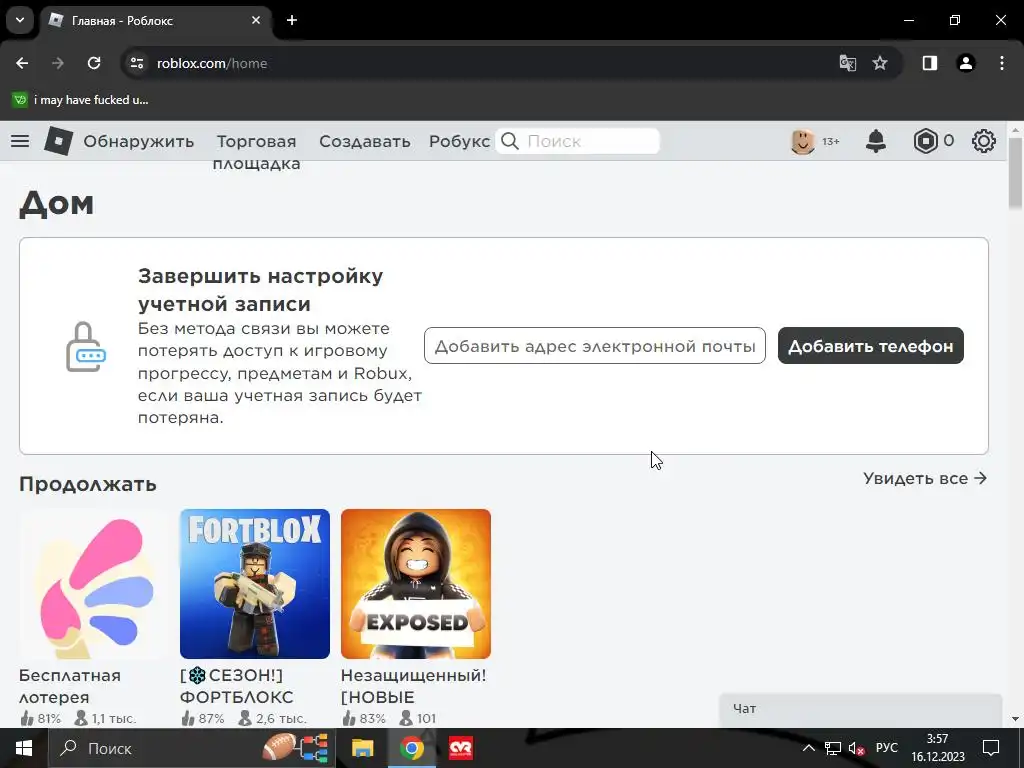
Task: Switch to Chrome in the taskbar
Action: (x=411, y=748)
